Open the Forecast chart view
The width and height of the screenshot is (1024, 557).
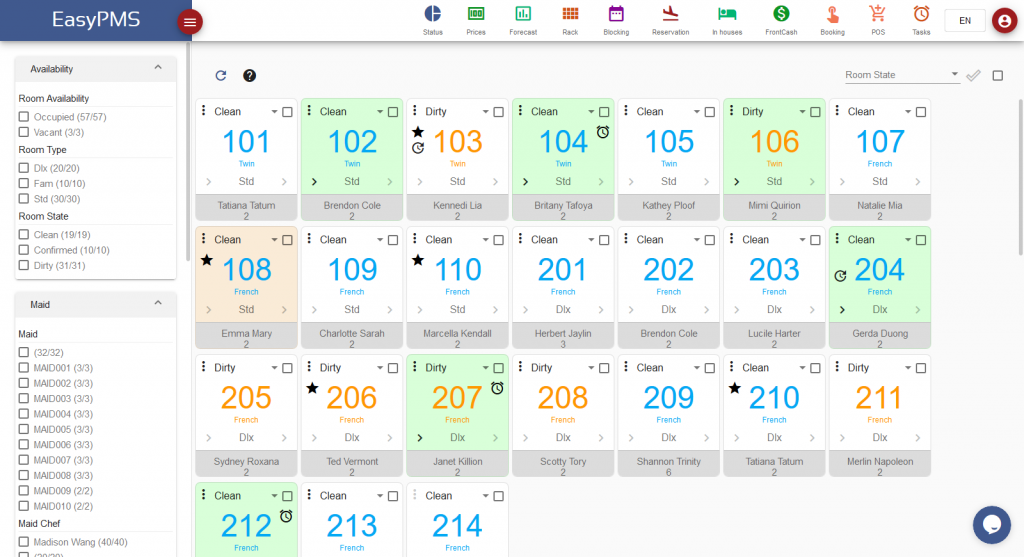coord(523,20)
